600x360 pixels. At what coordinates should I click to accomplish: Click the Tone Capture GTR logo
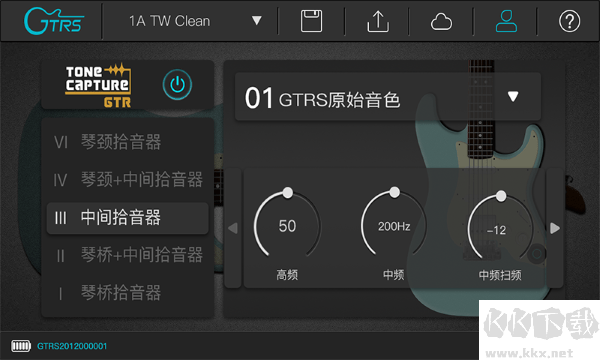tap(98, 86)
